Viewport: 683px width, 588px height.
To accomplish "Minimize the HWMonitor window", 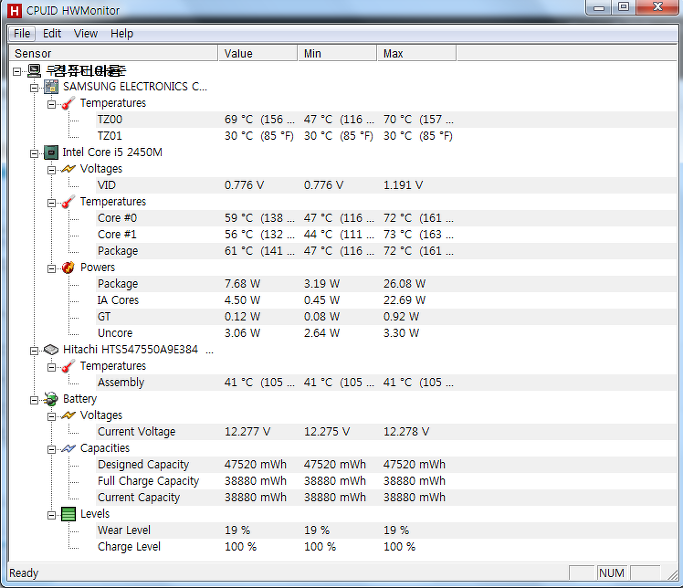I will click(x=599, y=7).
